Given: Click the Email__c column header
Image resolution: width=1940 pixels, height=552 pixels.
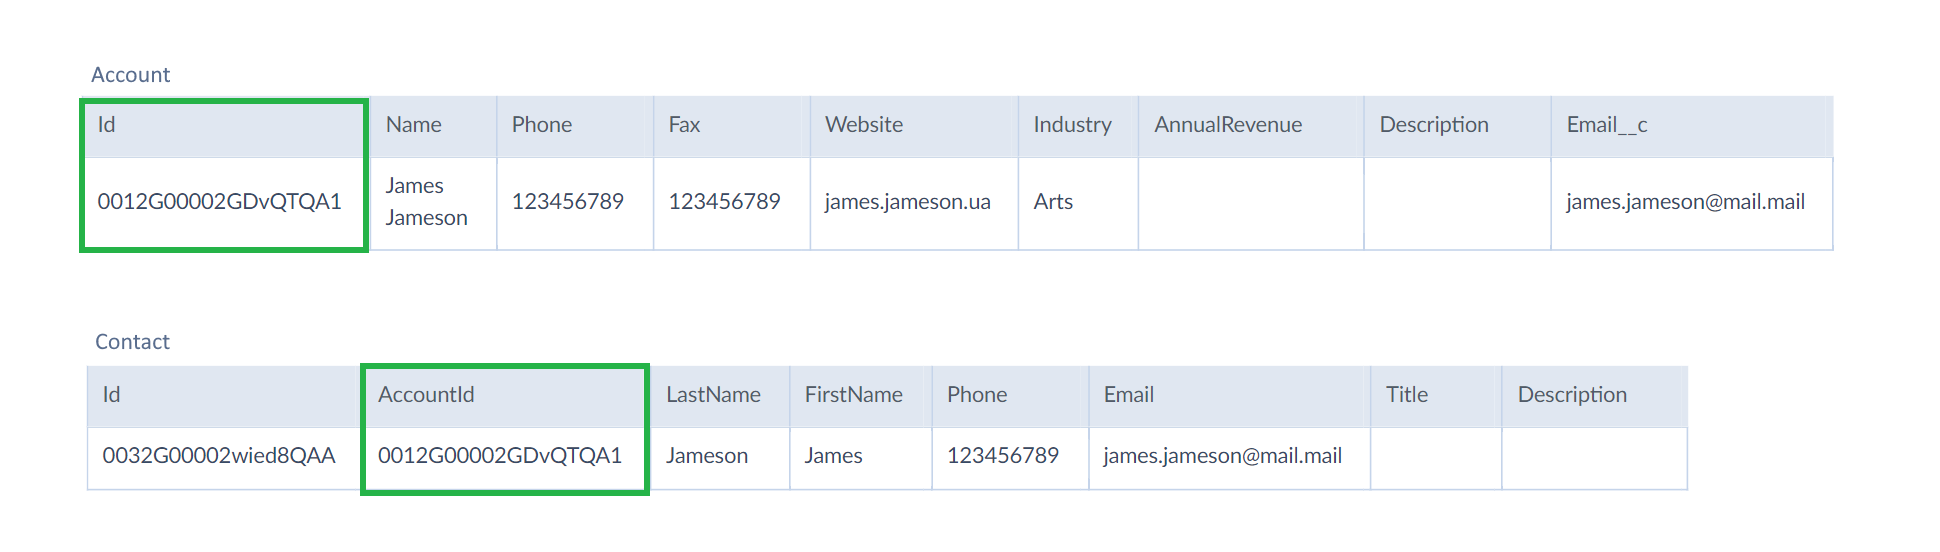Looking at the screenshot, I should coord(1692,126).
